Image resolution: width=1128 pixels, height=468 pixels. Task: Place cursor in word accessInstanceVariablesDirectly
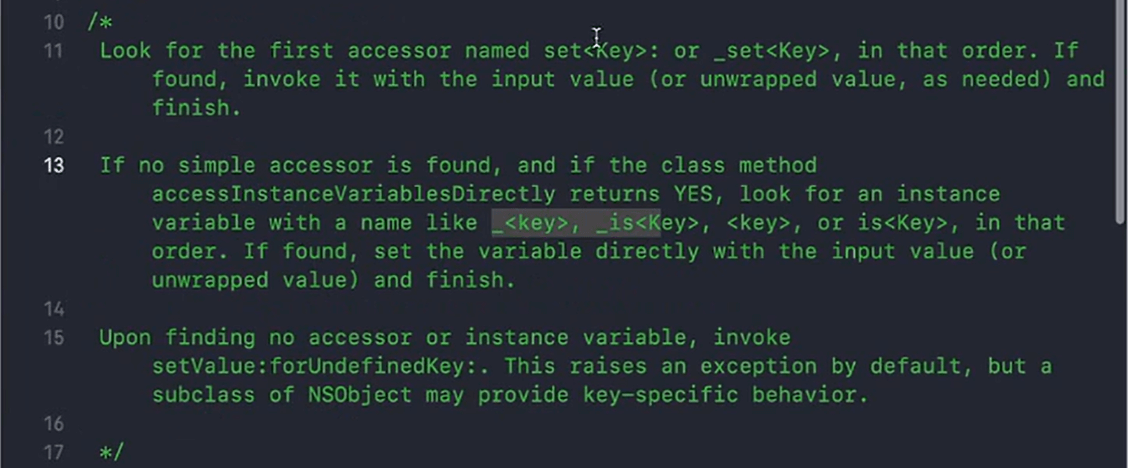click(x=353, y=194)
